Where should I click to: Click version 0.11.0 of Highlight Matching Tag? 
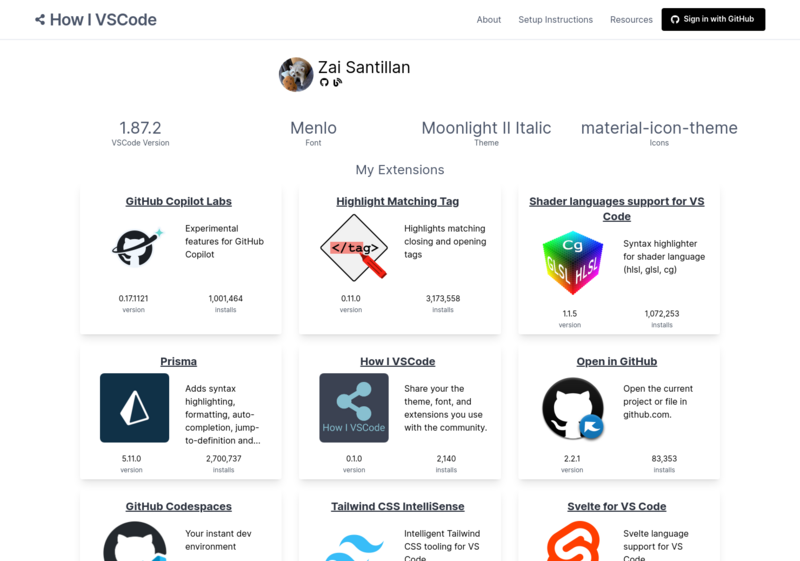[x=351, y=298]
